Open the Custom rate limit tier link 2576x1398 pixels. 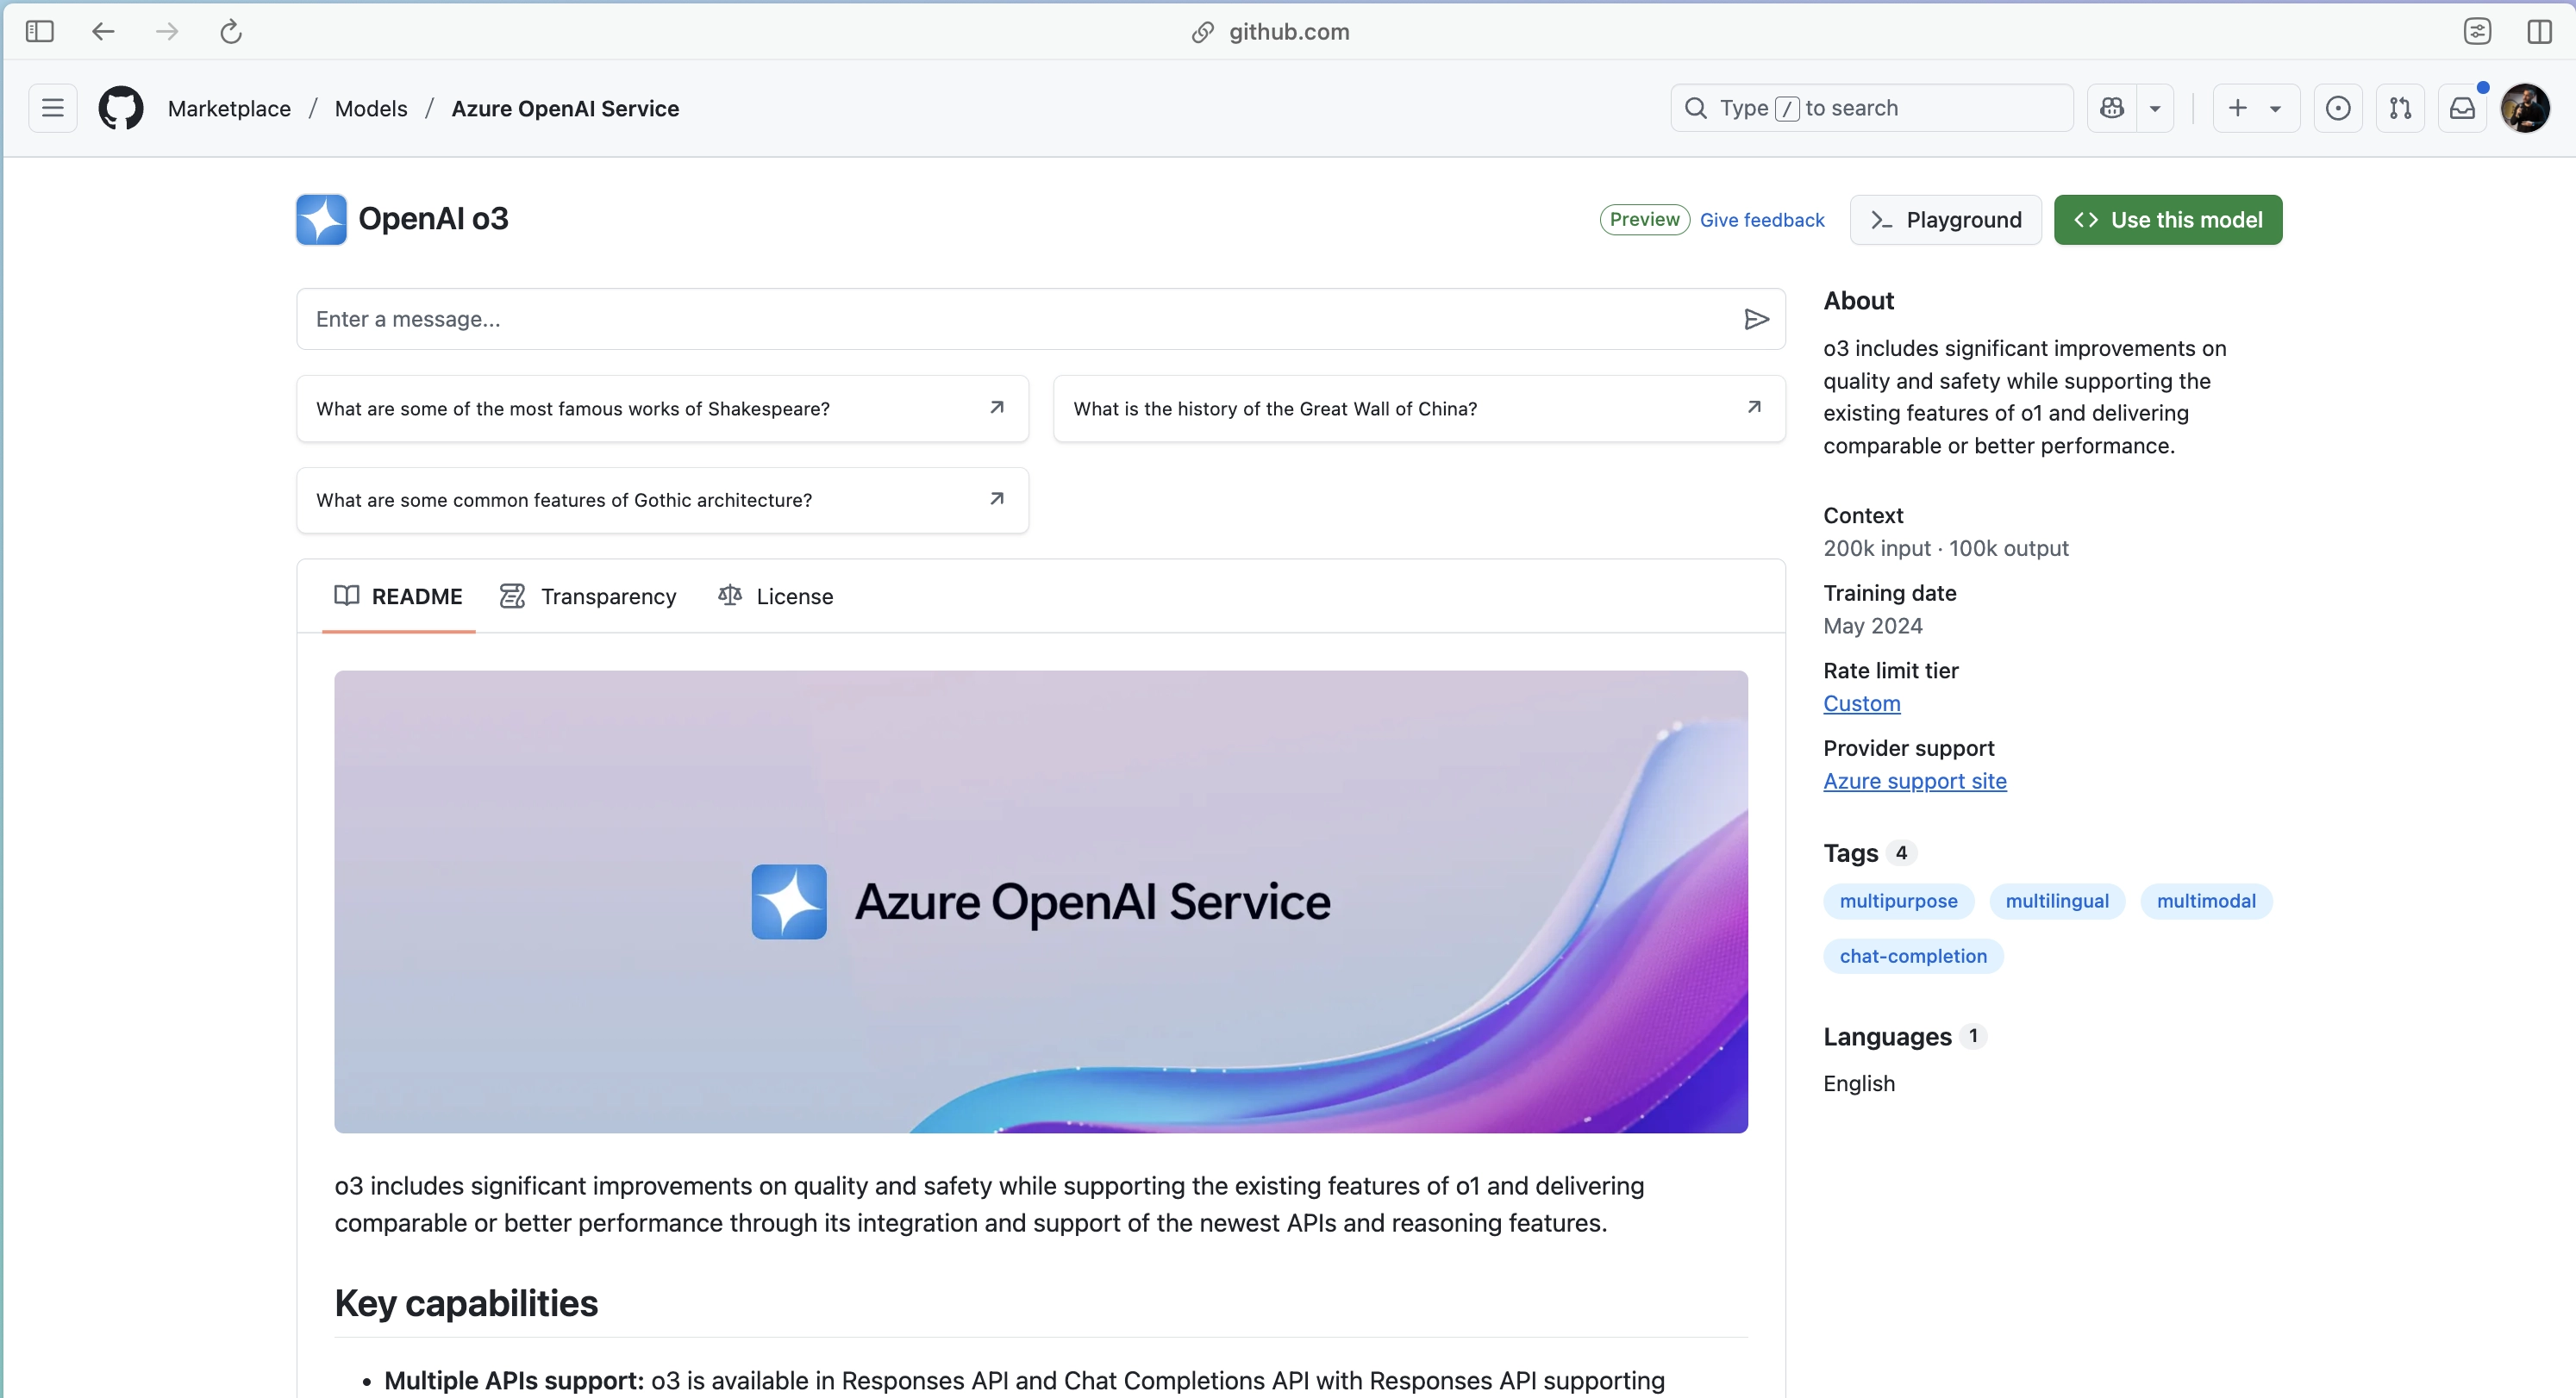click(1861, 703)
